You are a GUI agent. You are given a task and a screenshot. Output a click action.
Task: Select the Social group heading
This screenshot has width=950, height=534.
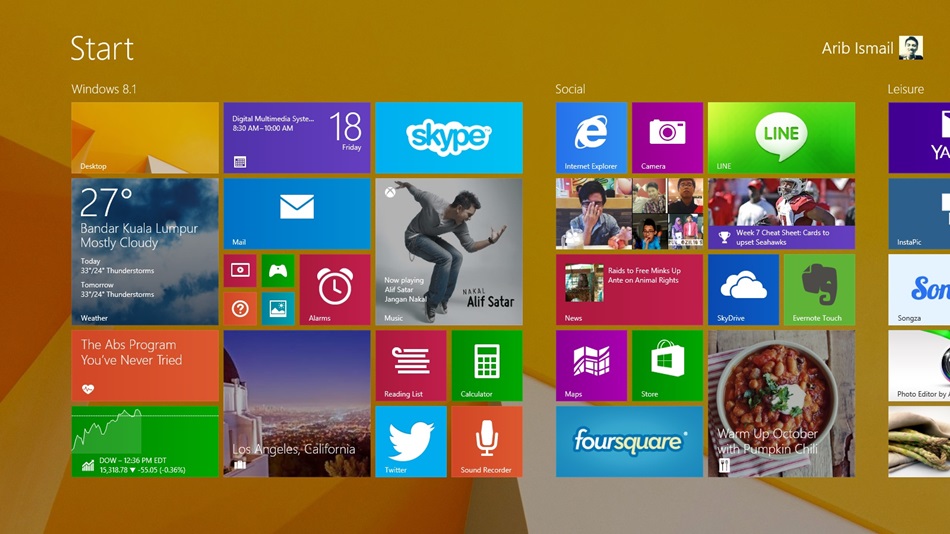click(570, 89)
